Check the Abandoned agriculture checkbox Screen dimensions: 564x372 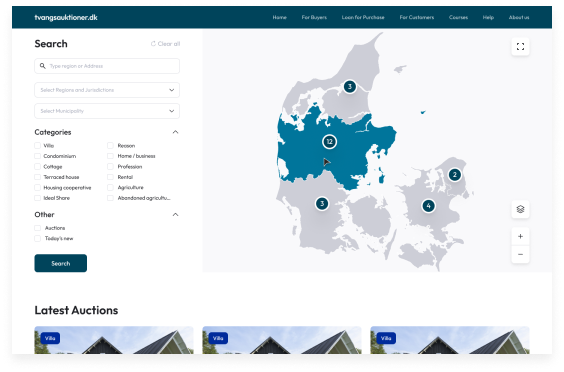click(110, 198)
